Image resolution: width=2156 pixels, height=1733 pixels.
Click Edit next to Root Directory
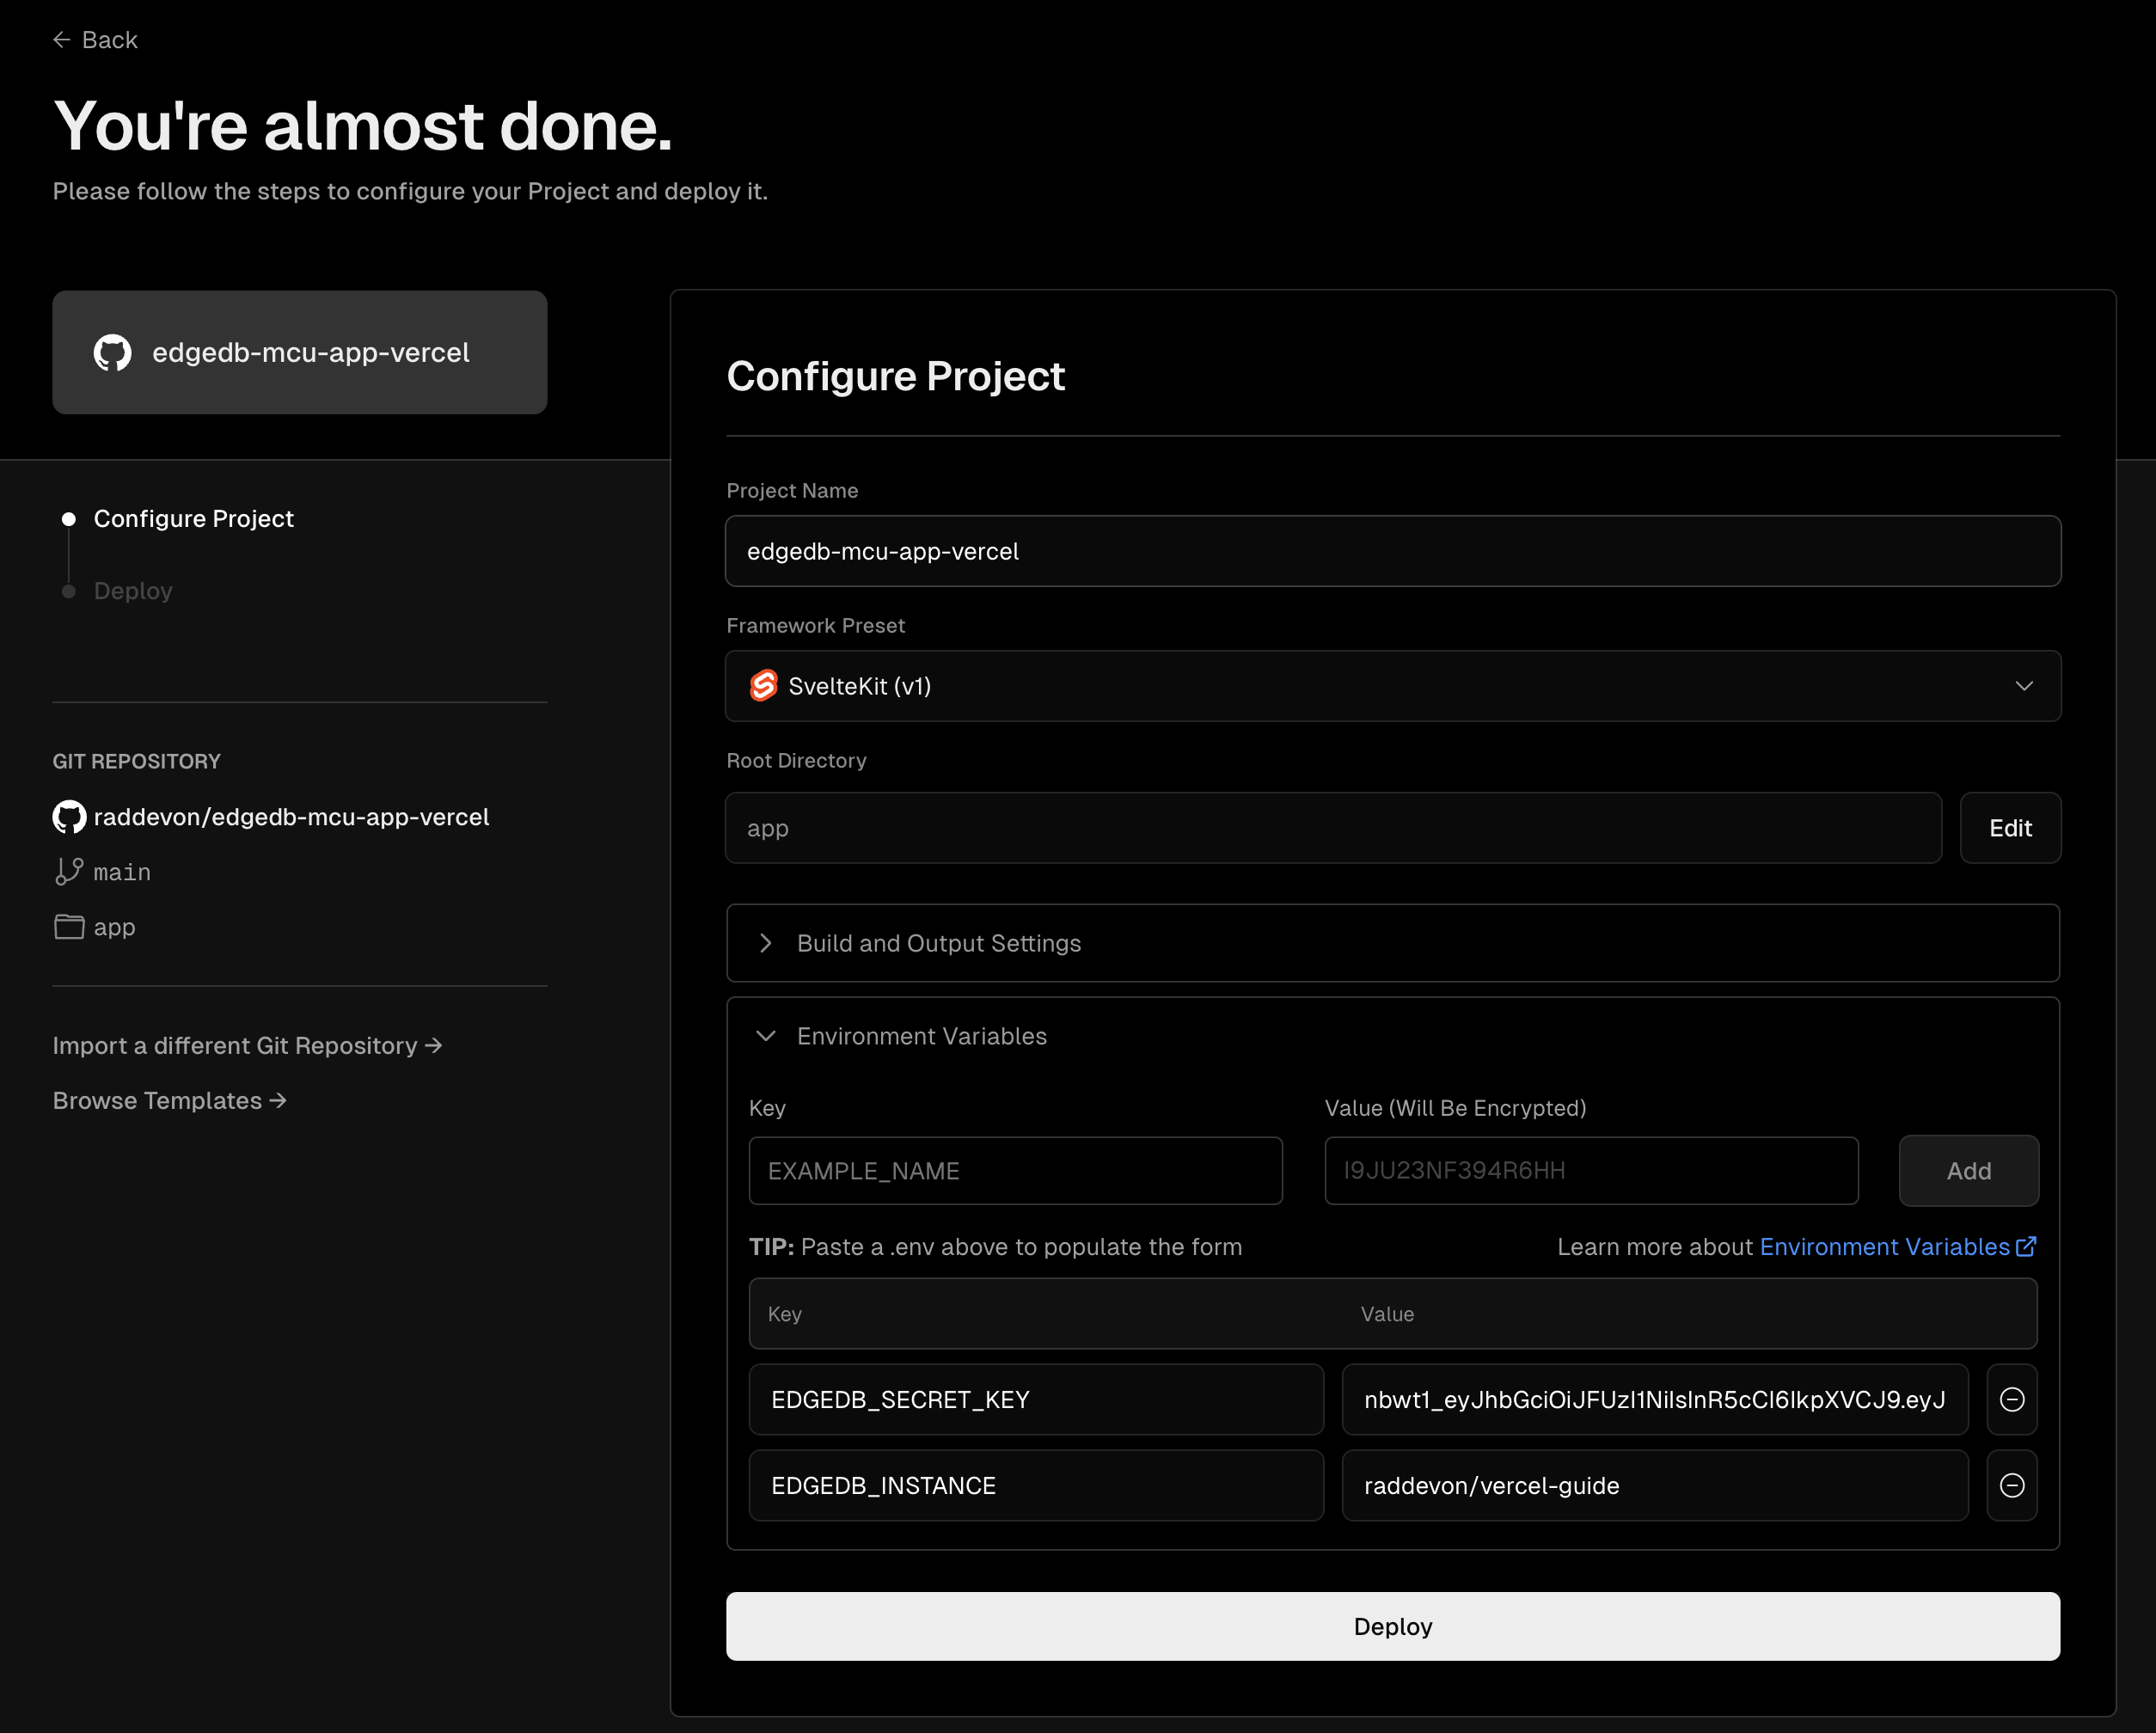point(2010,828)
